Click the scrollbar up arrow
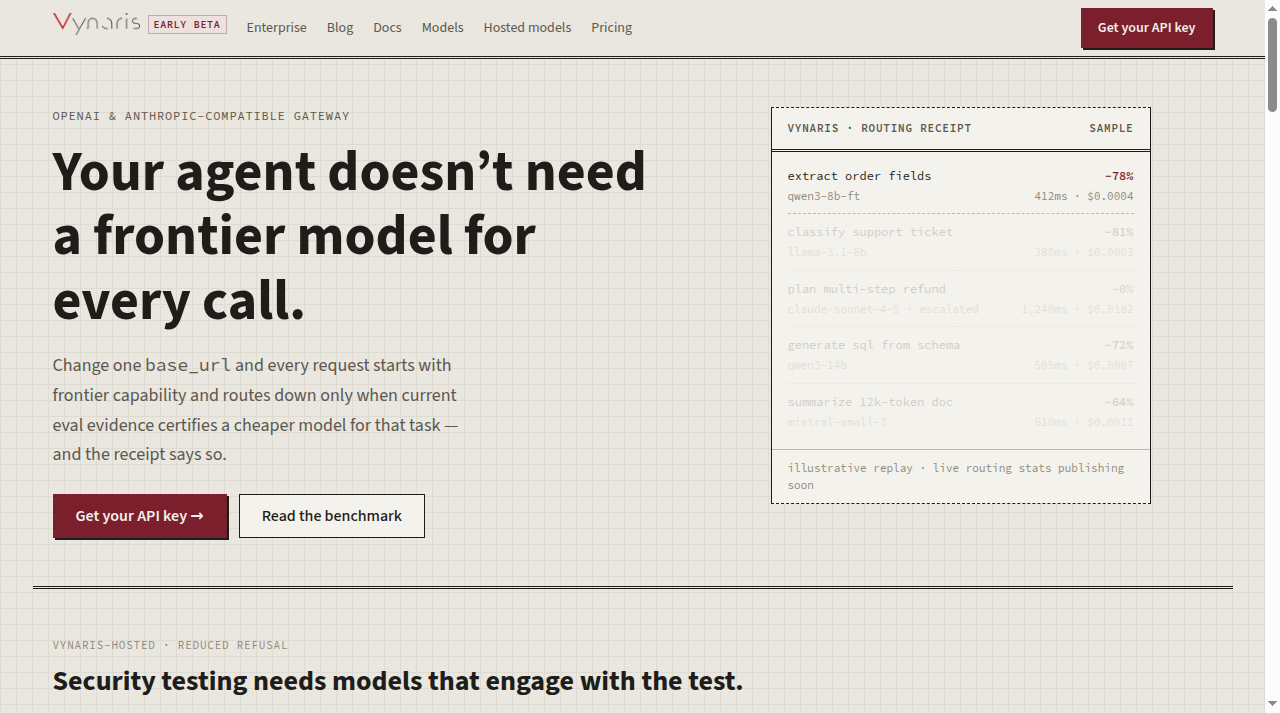Screen dimensions: 1280x713 click(1272, 8)
